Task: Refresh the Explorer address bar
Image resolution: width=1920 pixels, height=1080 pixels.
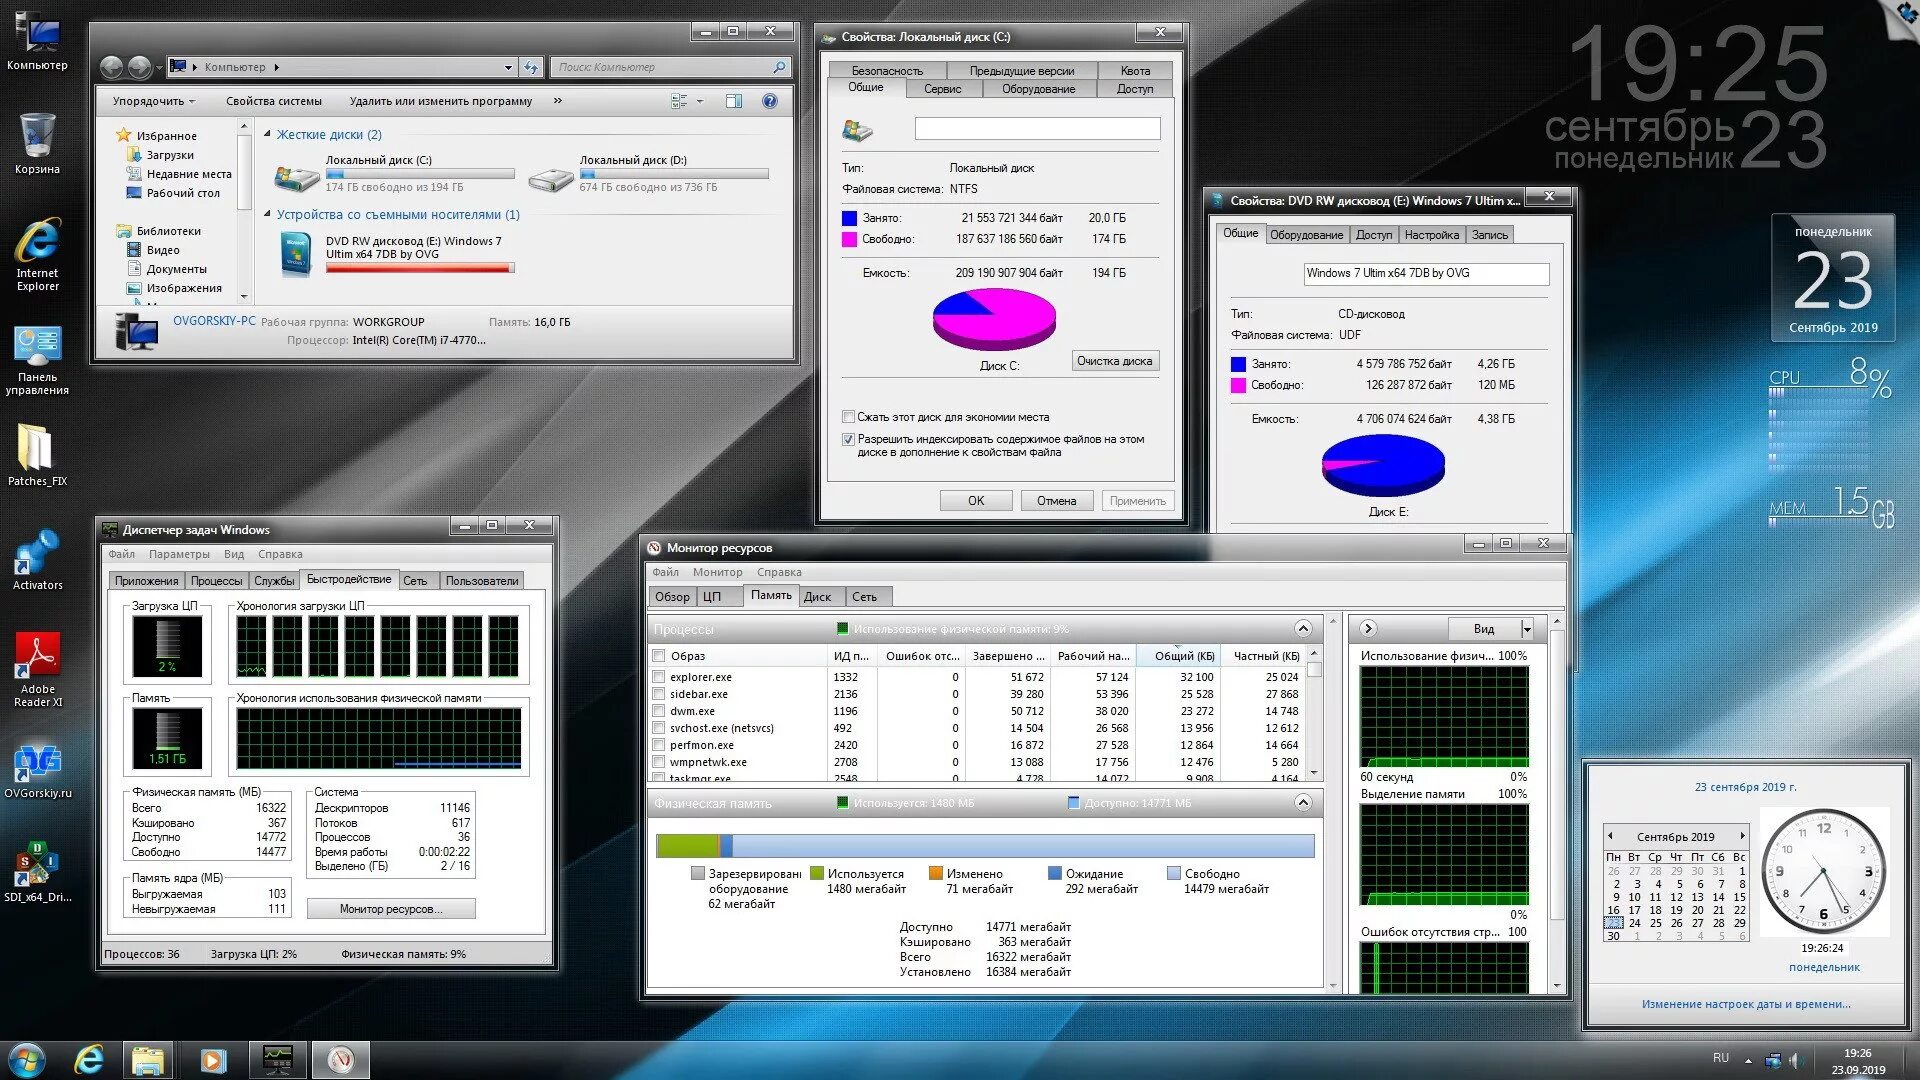Action: point(531,67)
